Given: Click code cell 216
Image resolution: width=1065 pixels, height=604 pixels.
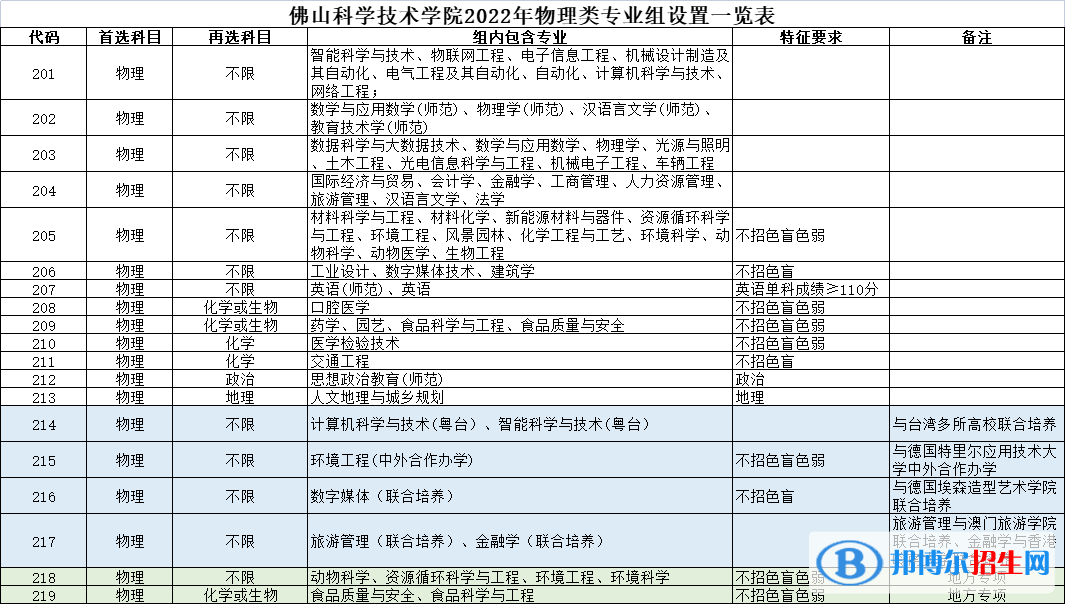Looking at the screenshot, I should coord(43,497).
